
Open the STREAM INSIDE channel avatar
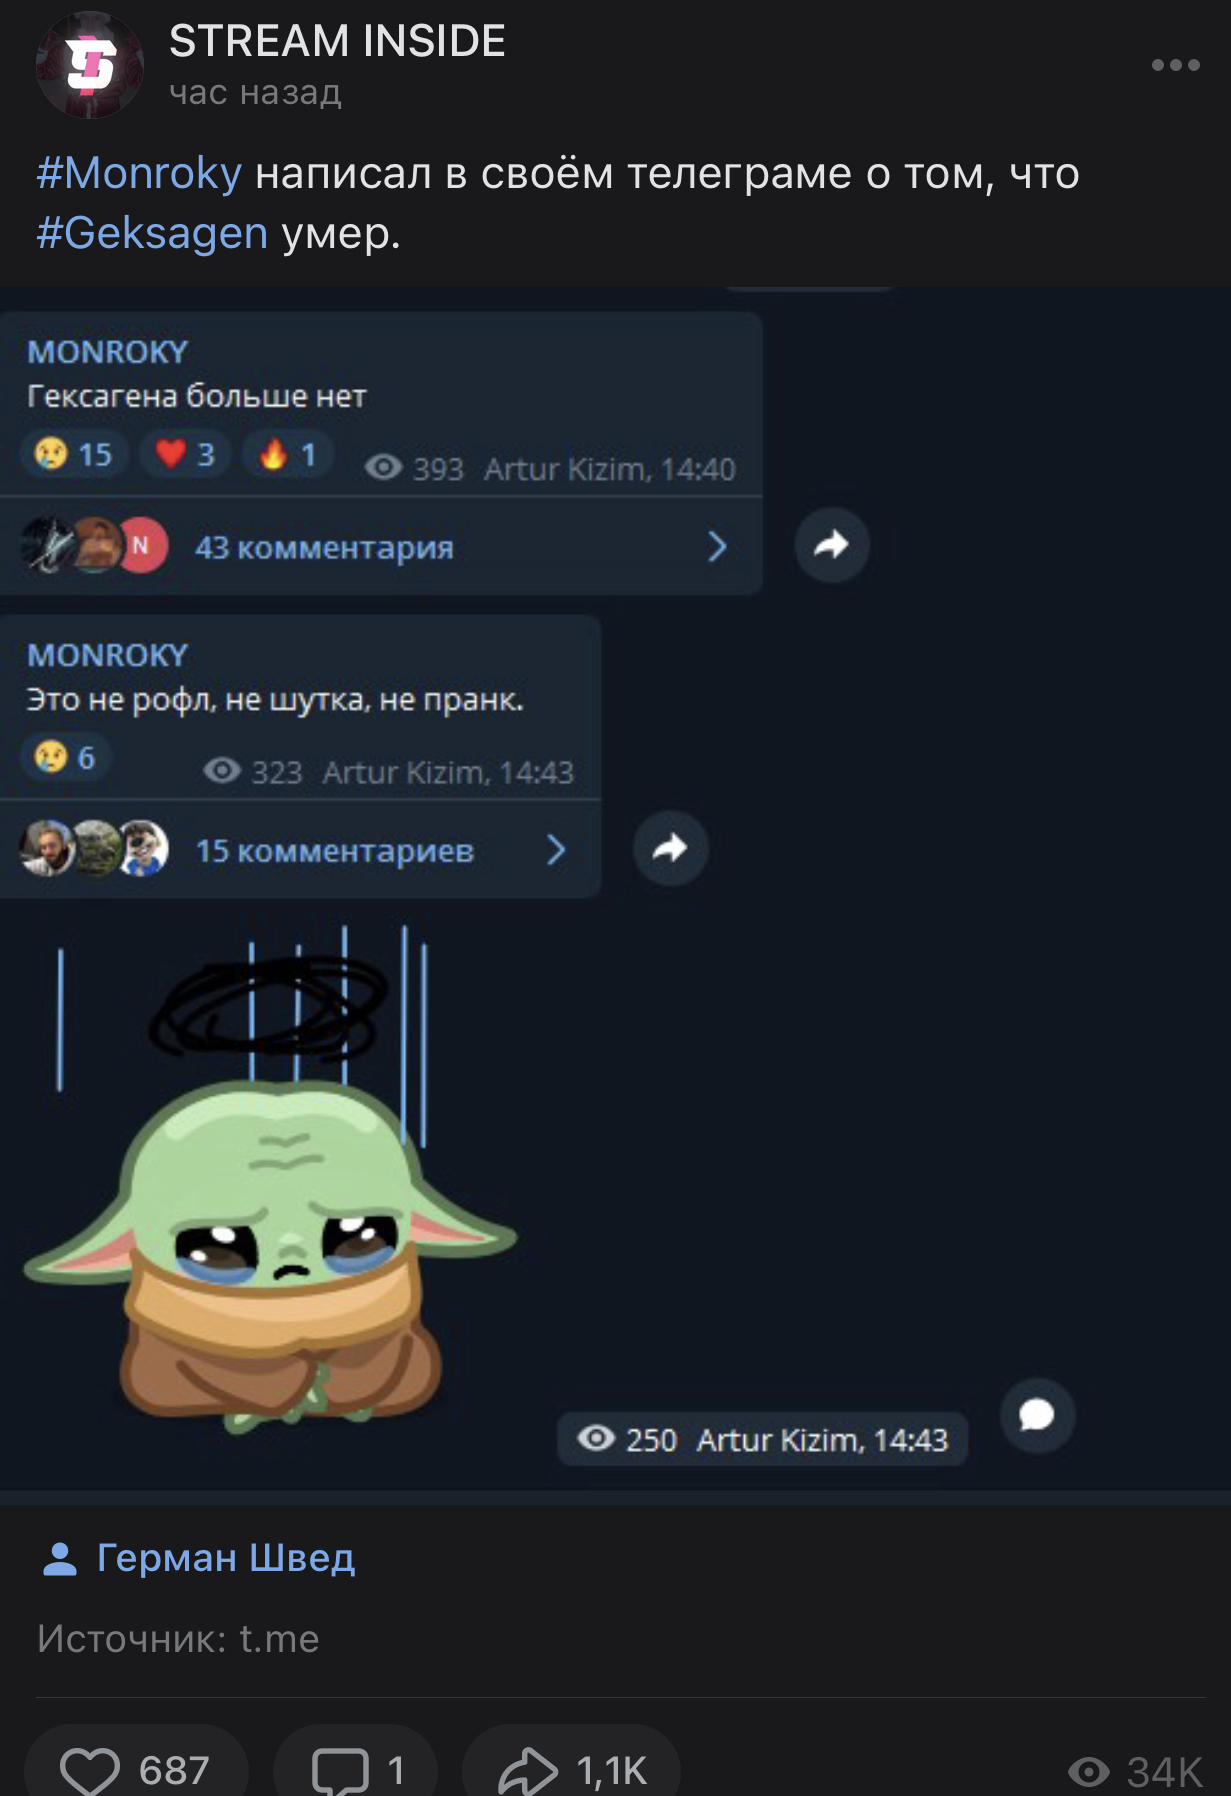90,65
